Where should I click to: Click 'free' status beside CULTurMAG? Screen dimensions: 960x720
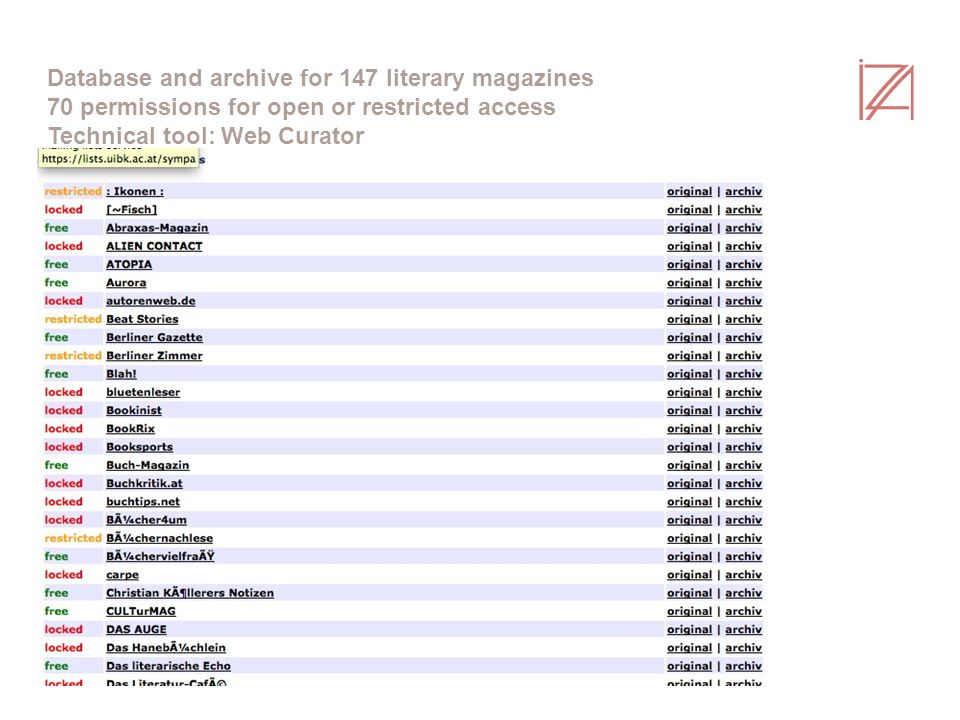pos(56,612)
